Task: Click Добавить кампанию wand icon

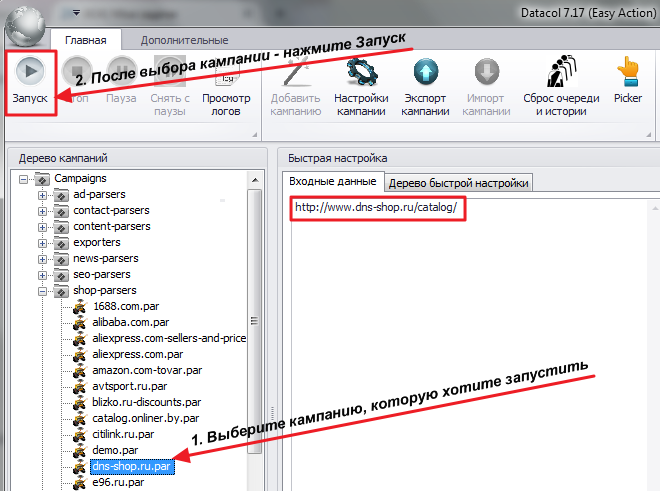Action: point(296,72)
